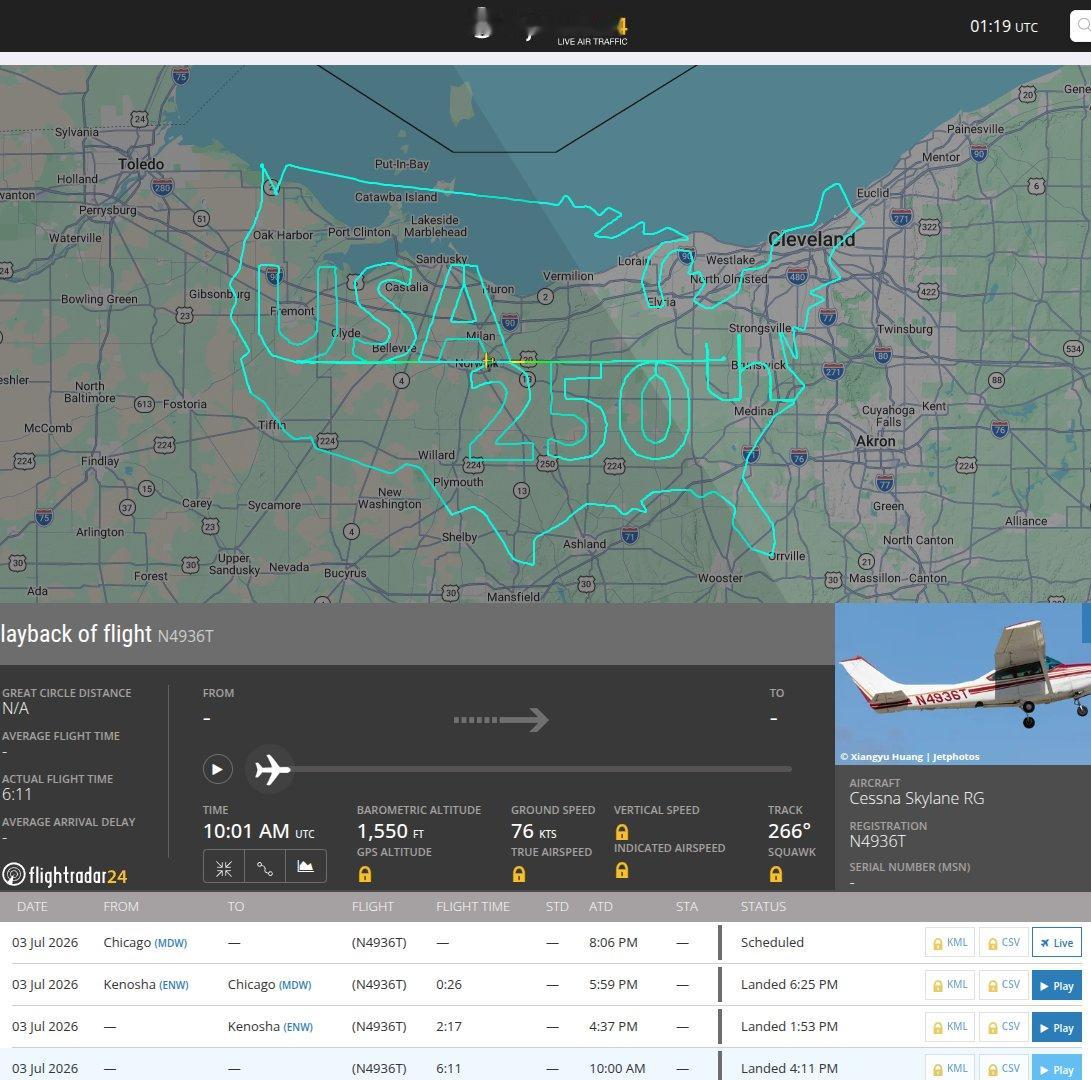This screenshot has height=1080, width=1091.
Task: Click the 01:19 UTC clock in the top bar
Action: (x=1003, y=26)
